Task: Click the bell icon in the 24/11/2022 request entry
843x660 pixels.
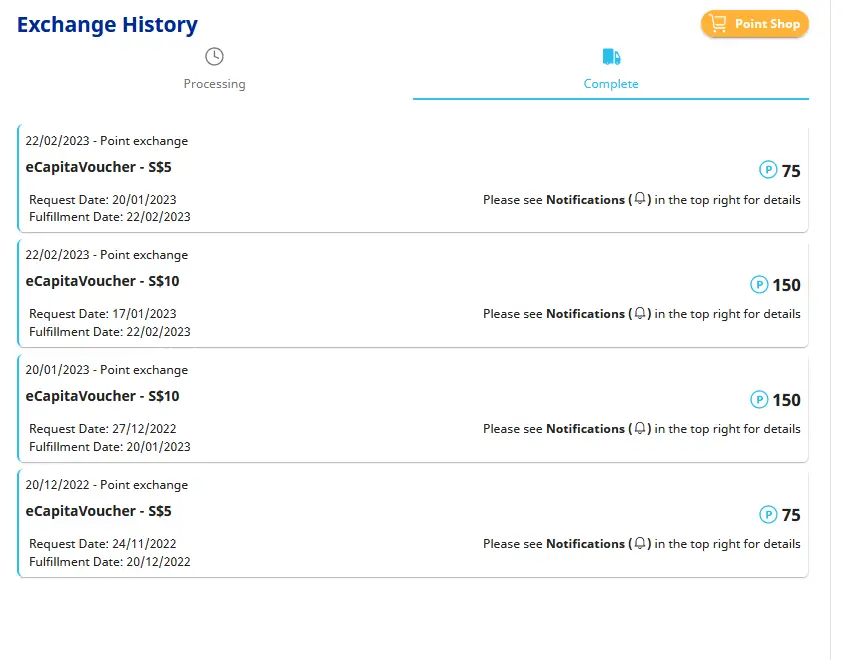Action: tap(640, 543)
